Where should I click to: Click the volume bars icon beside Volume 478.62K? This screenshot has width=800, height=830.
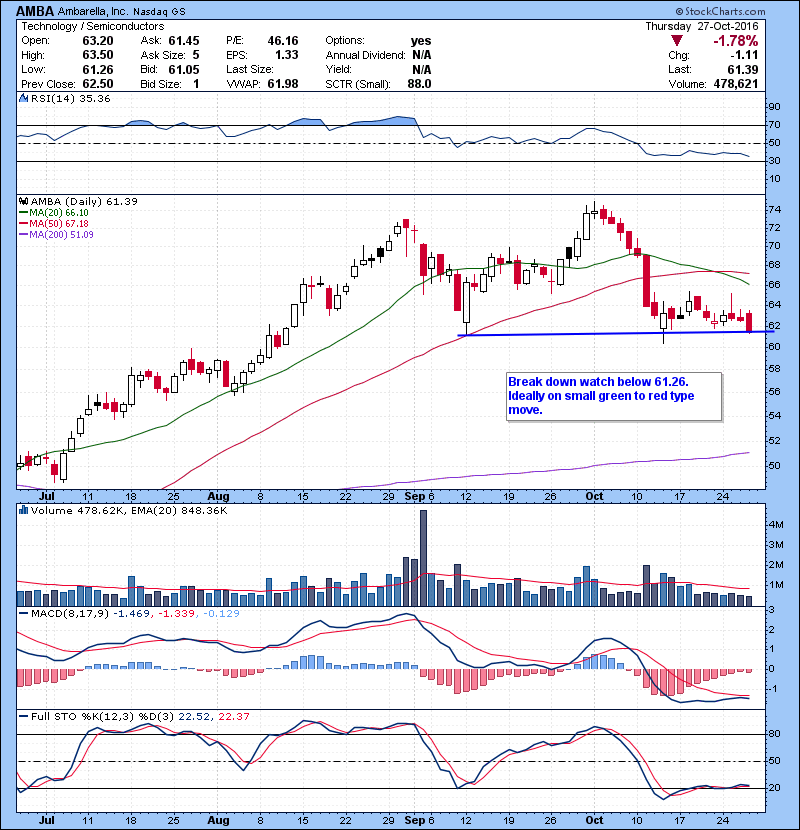click(x=23, y=510)
